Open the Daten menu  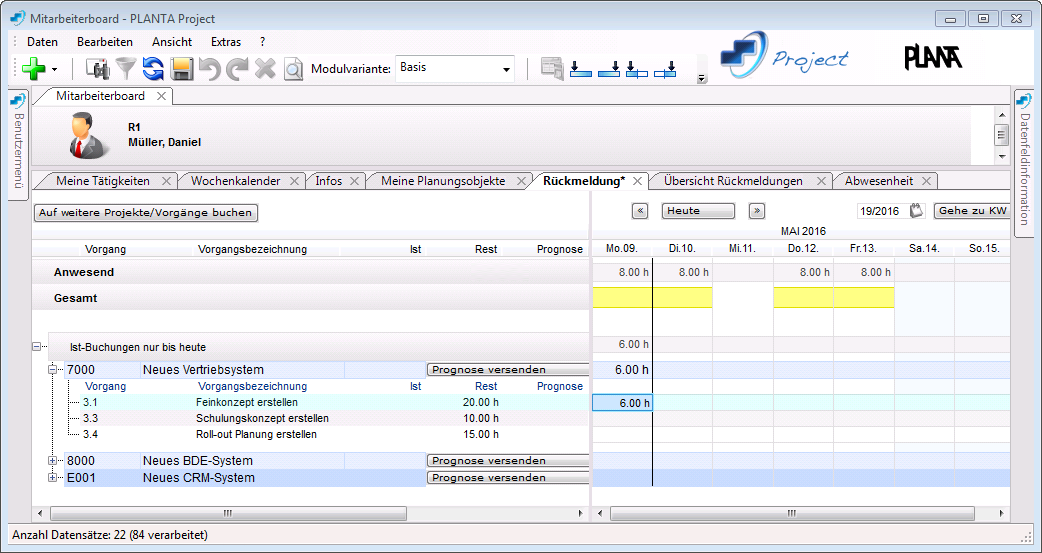43,42
